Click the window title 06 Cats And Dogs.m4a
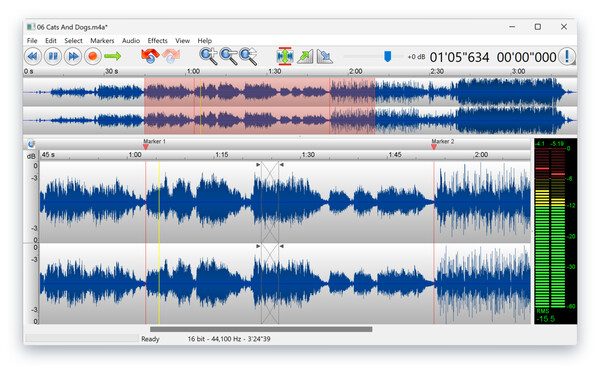The width and height of the screenshot is (600, 375). 72,27
